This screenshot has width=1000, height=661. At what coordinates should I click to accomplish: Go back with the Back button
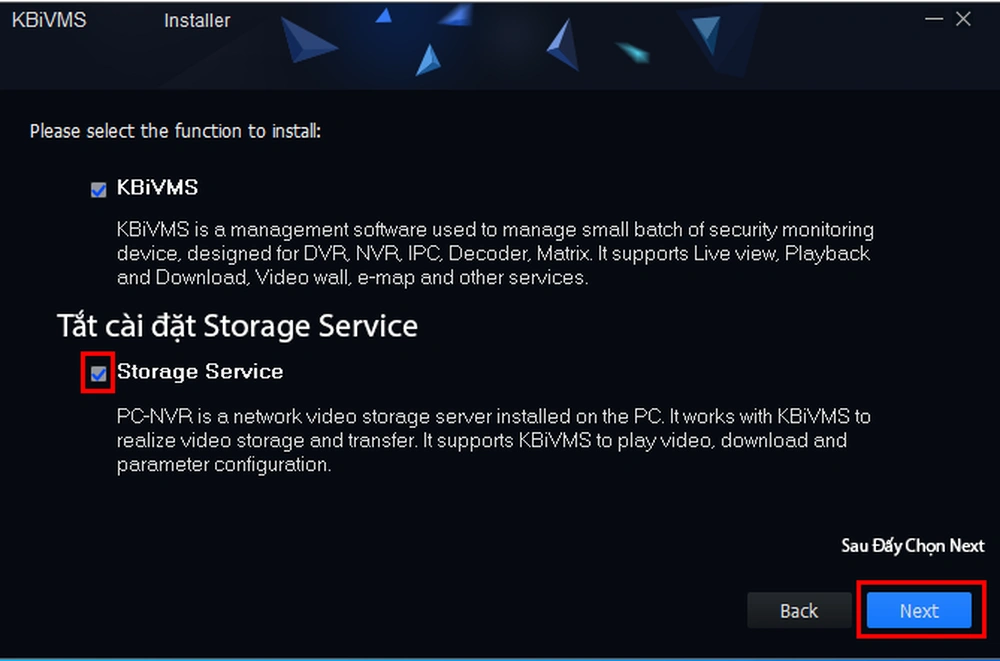[798, 611]
